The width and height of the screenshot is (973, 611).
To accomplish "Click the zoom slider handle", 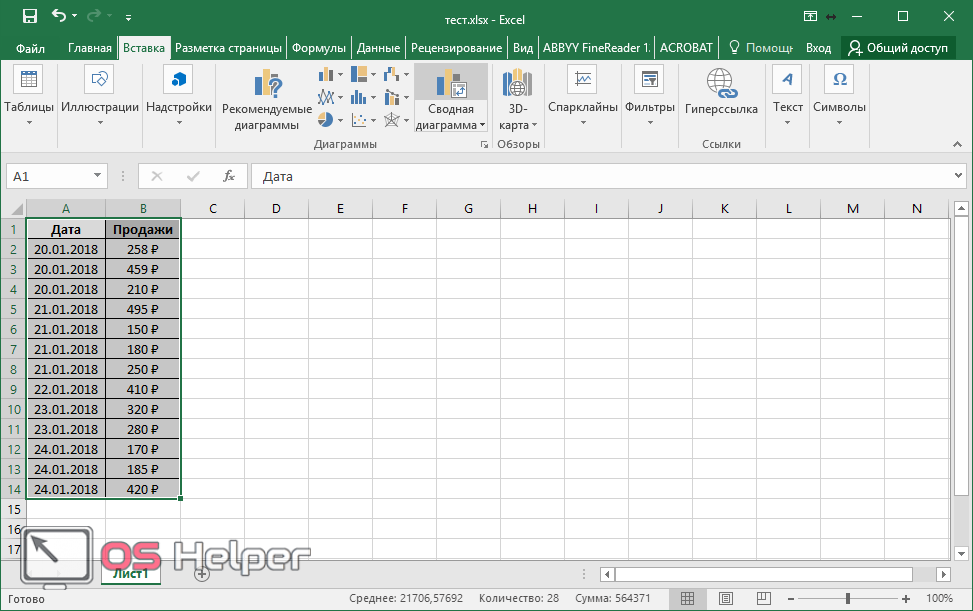I will [848, 598].
